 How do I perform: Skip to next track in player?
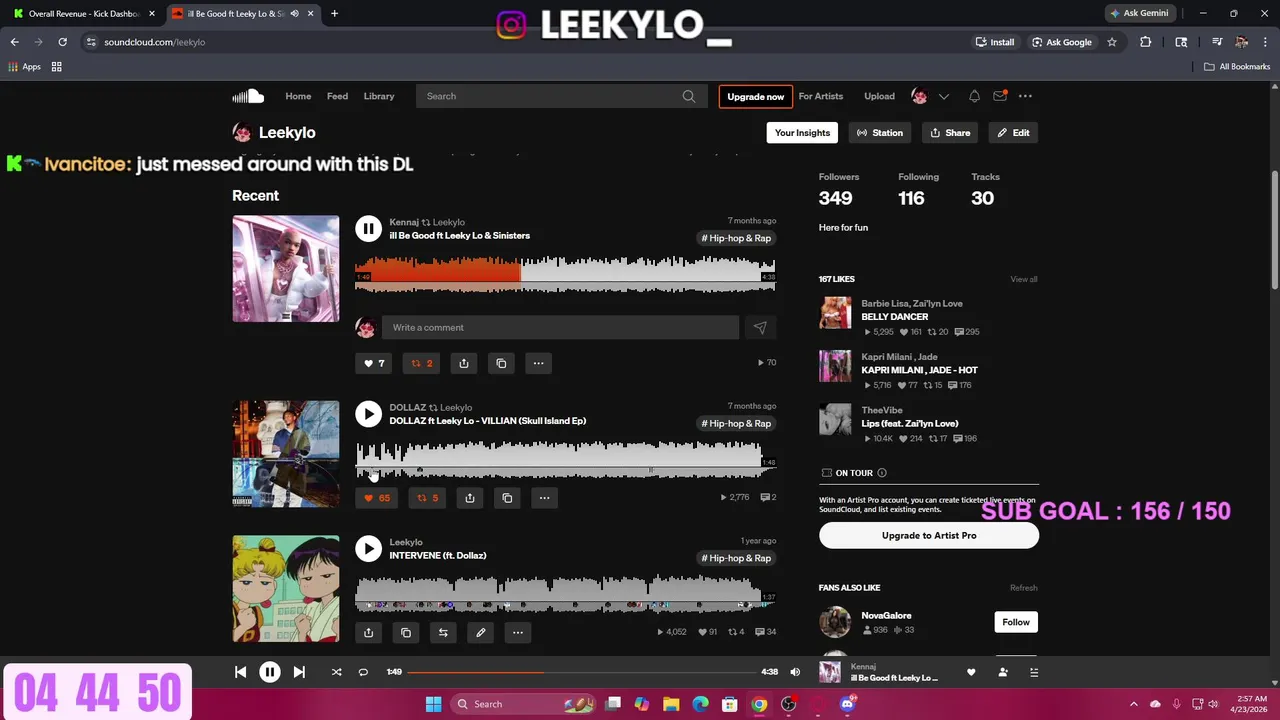point(299,672)
